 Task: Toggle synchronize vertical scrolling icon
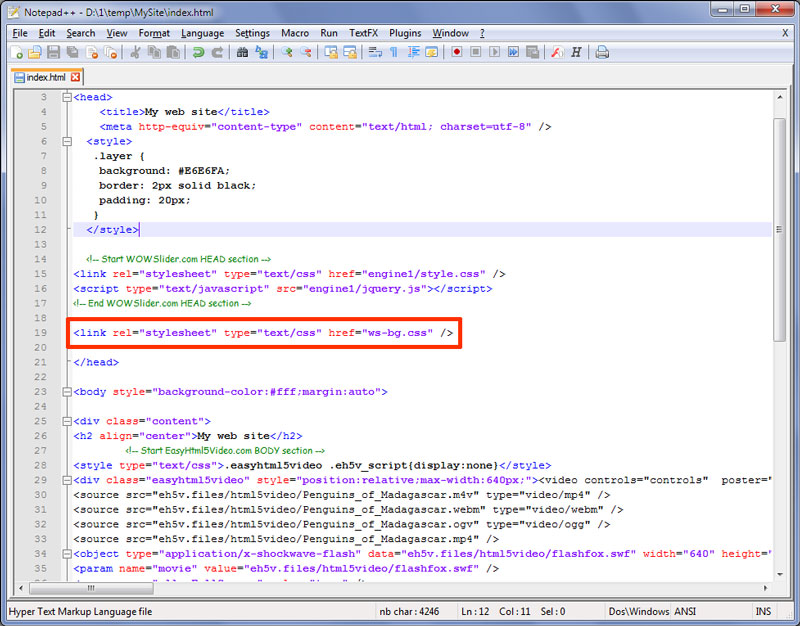pos(331,52)
